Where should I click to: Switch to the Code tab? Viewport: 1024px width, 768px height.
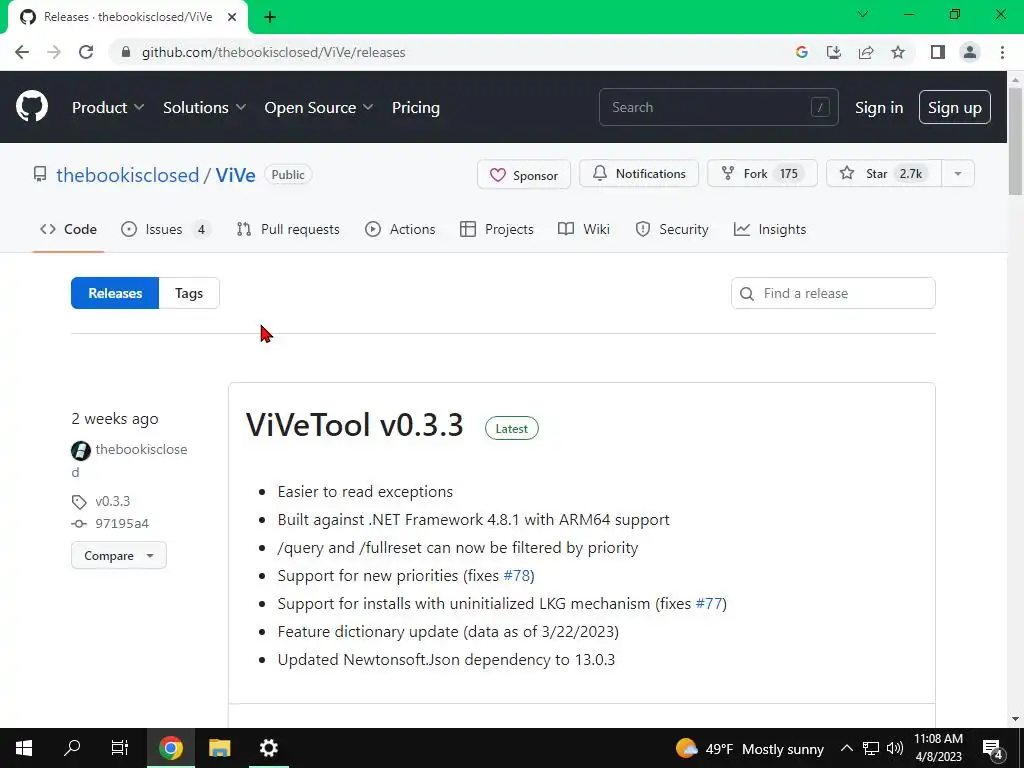69,229
